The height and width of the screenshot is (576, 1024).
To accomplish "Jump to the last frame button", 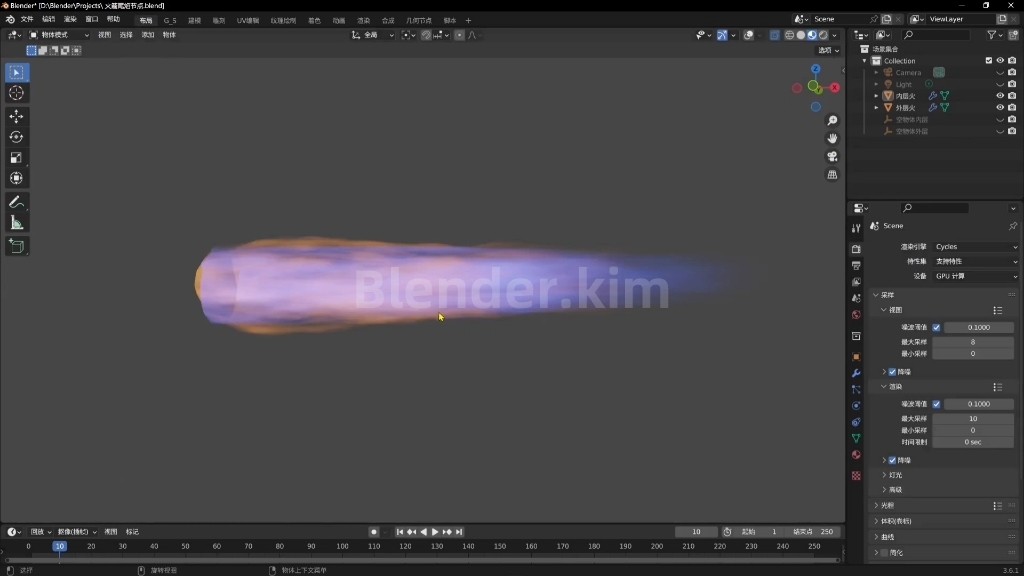I will (459, 532).
